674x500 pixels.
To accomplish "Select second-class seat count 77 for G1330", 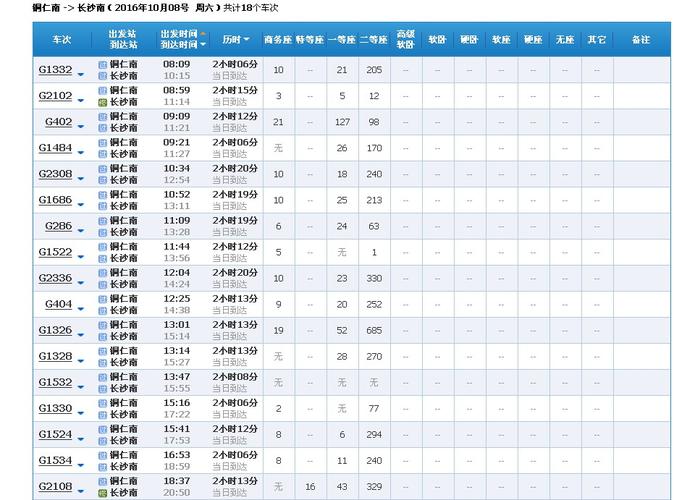I will pyautogui.click(x=374, y=408).
